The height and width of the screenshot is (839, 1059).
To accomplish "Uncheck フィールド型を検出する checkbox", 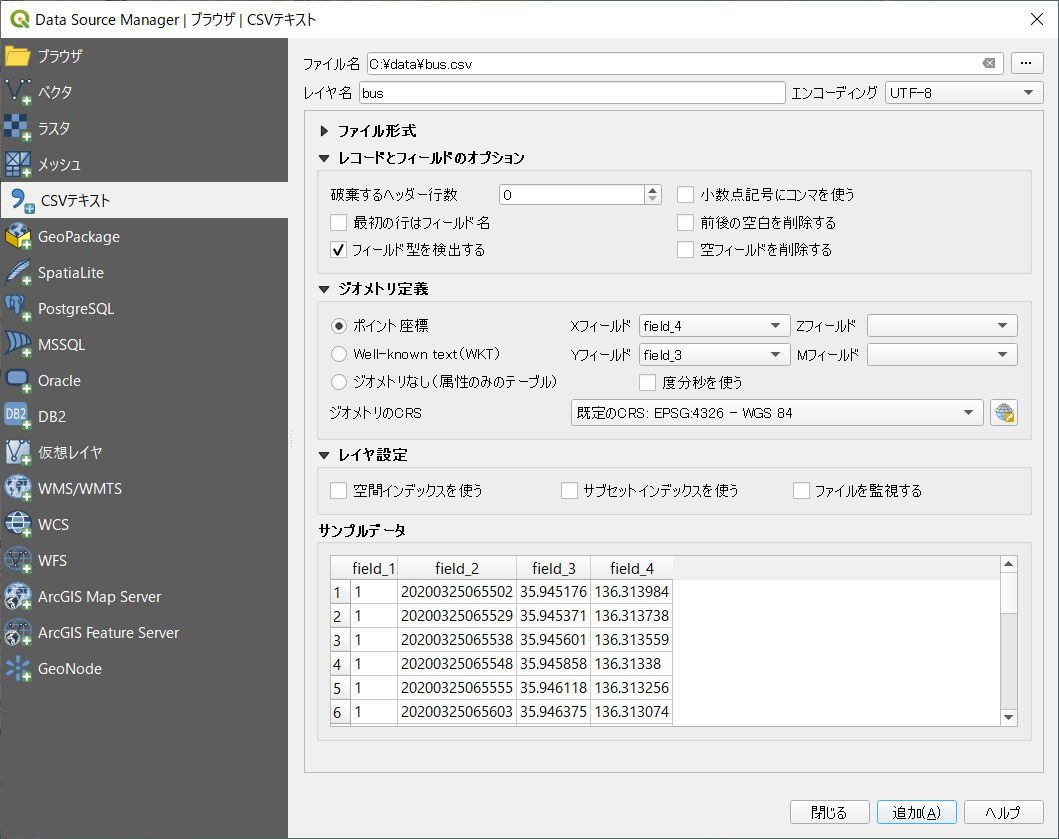I will 338,250.
